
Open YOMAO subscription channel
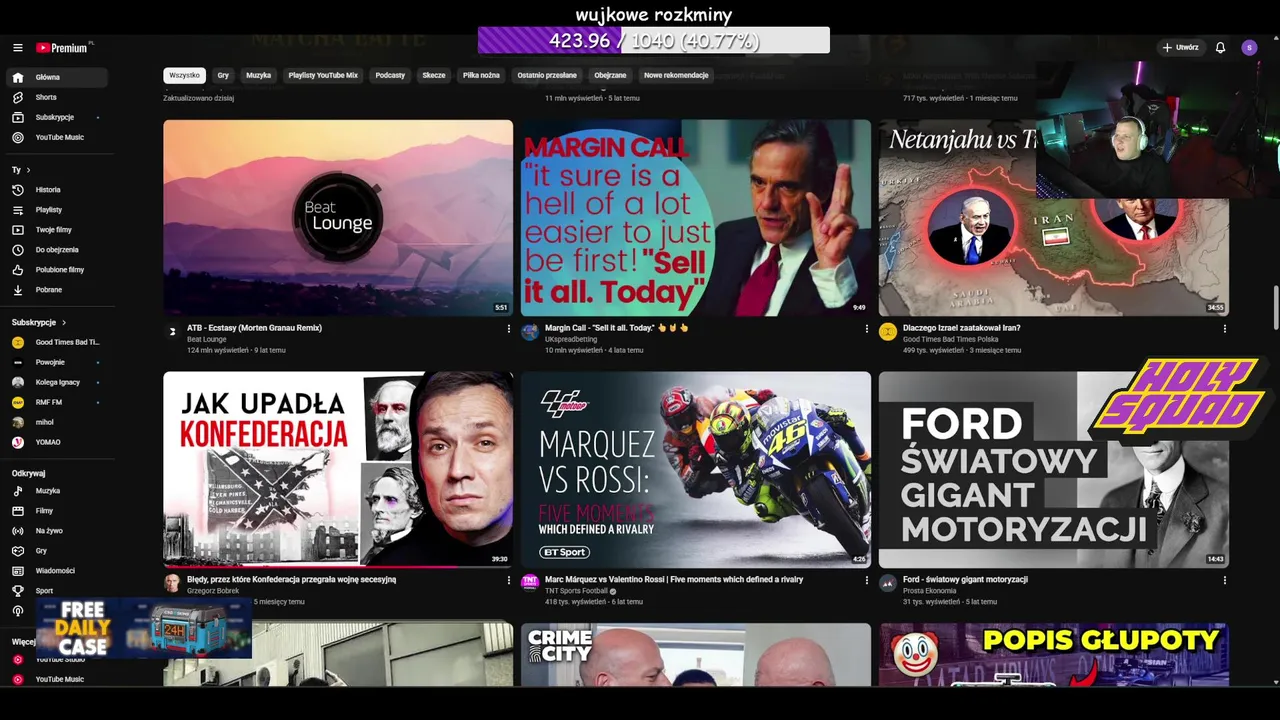(x=56, y=442)
